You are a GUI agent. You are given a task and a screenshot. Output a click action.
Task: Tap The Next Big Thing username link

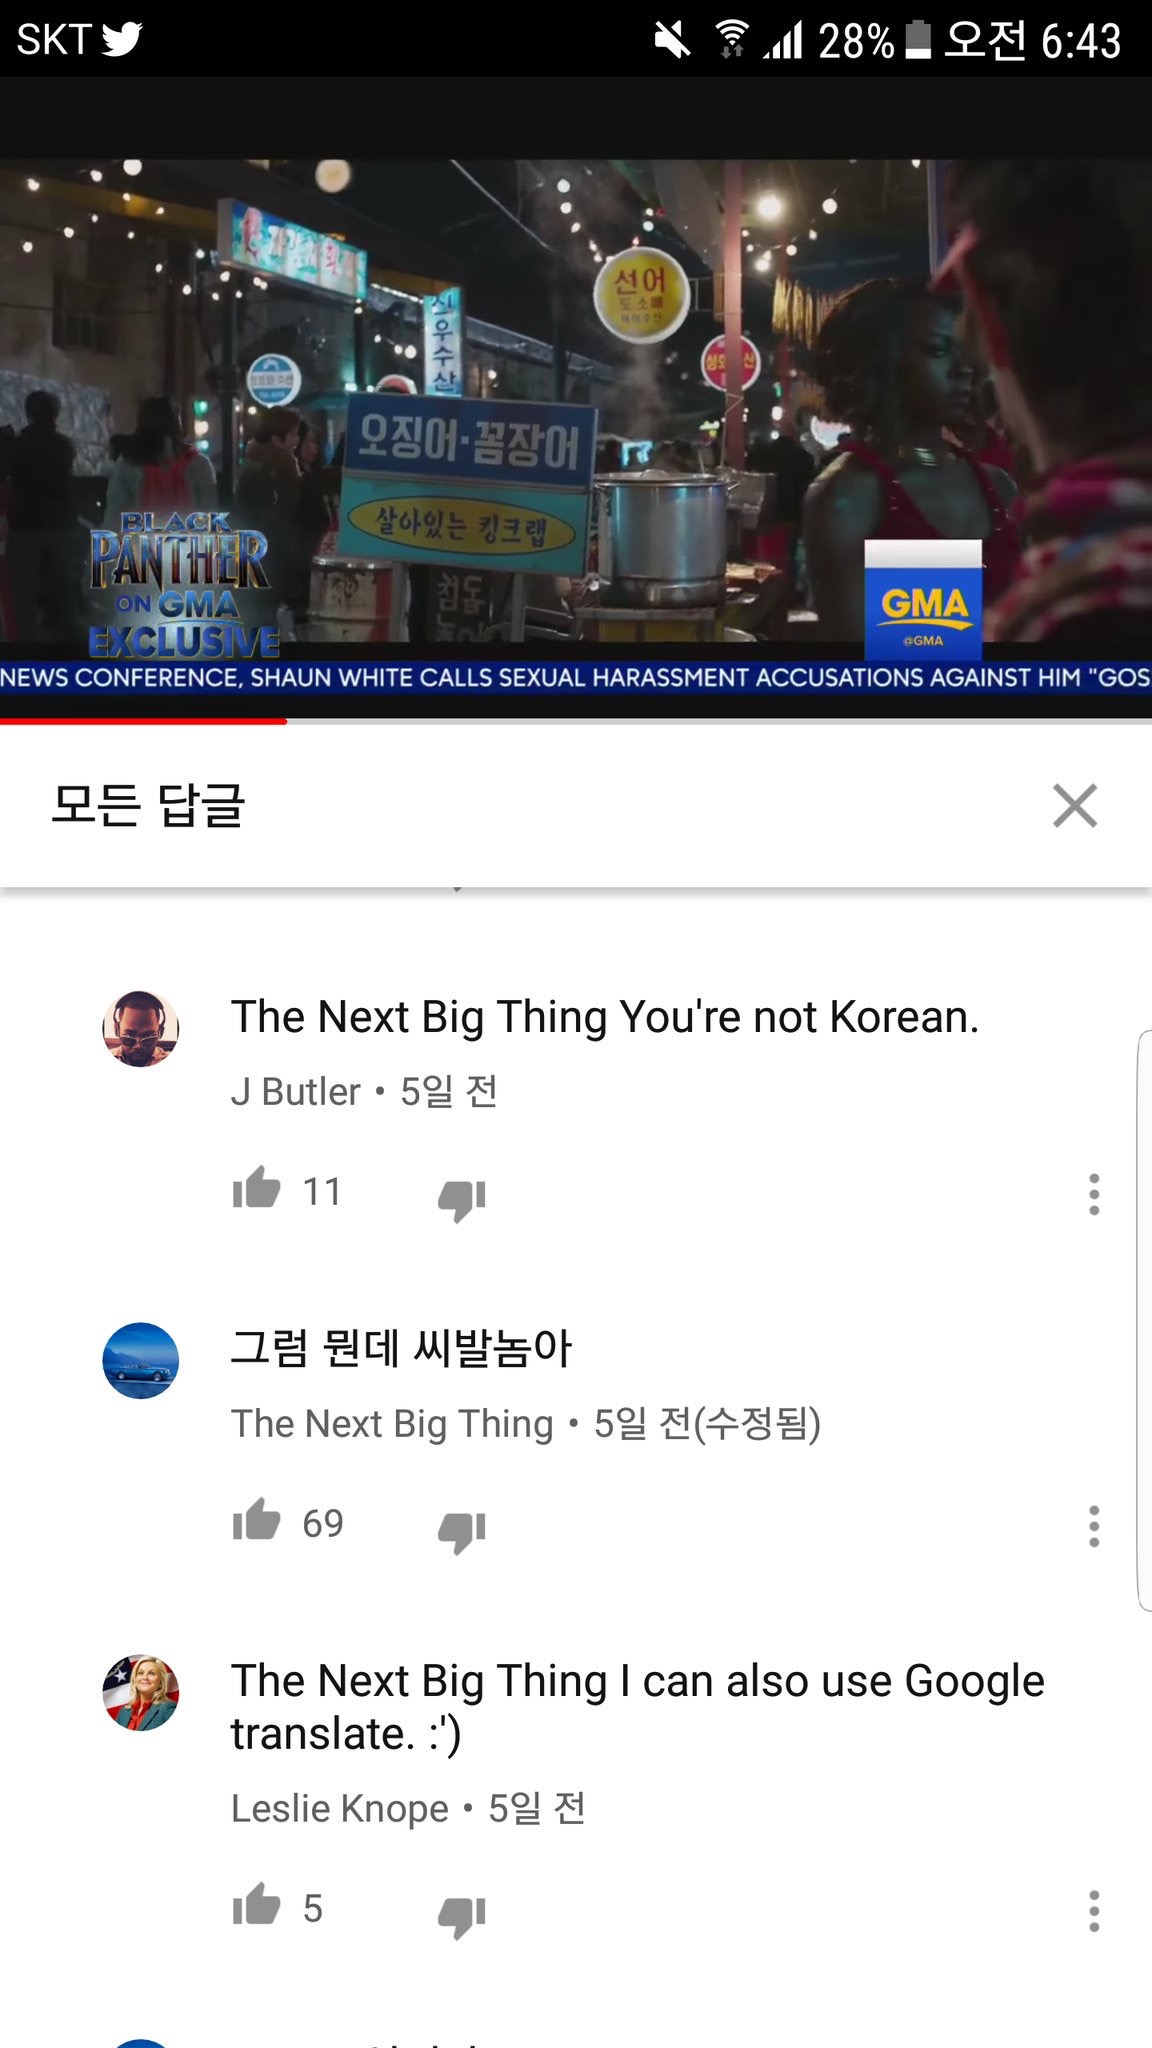click(x=392, y=1424)
